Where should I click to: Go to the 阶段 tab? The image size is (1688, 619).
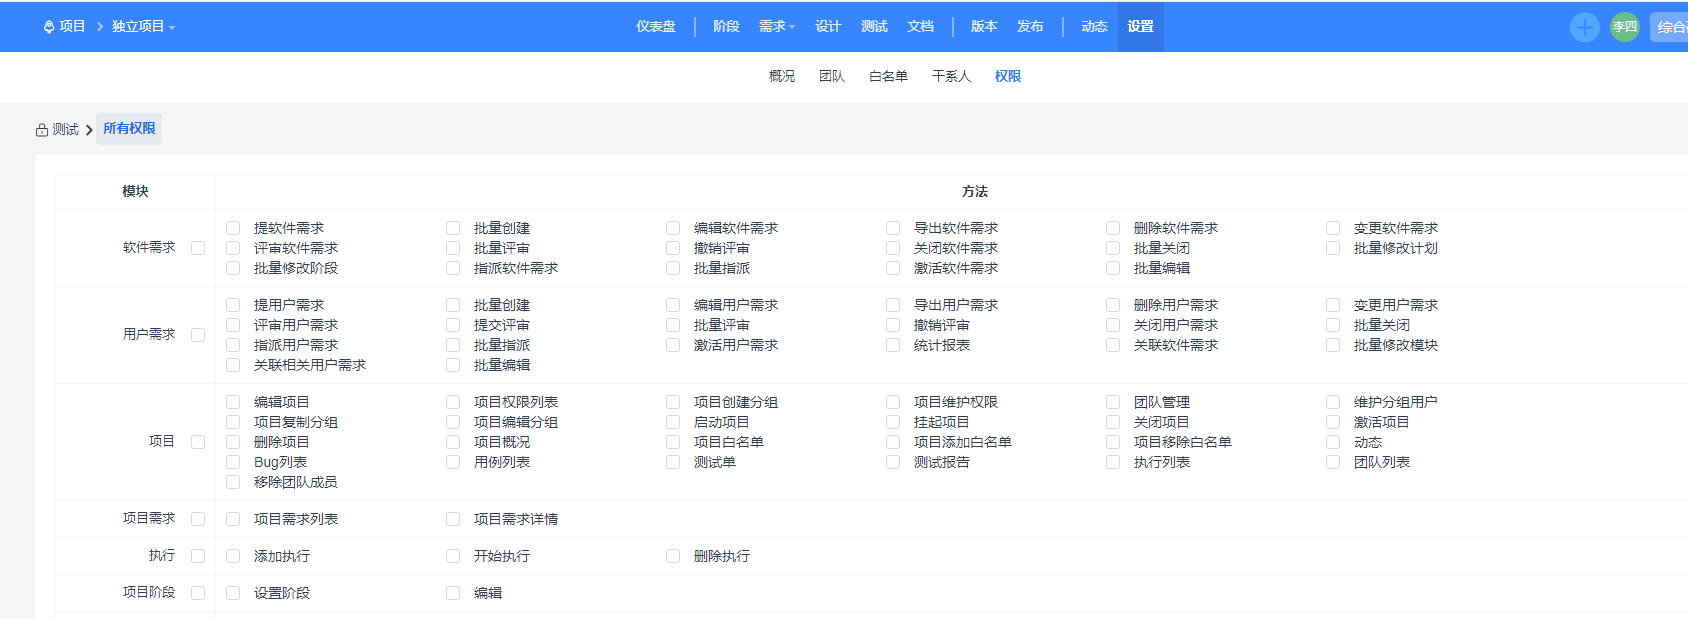tap(726, 27)
